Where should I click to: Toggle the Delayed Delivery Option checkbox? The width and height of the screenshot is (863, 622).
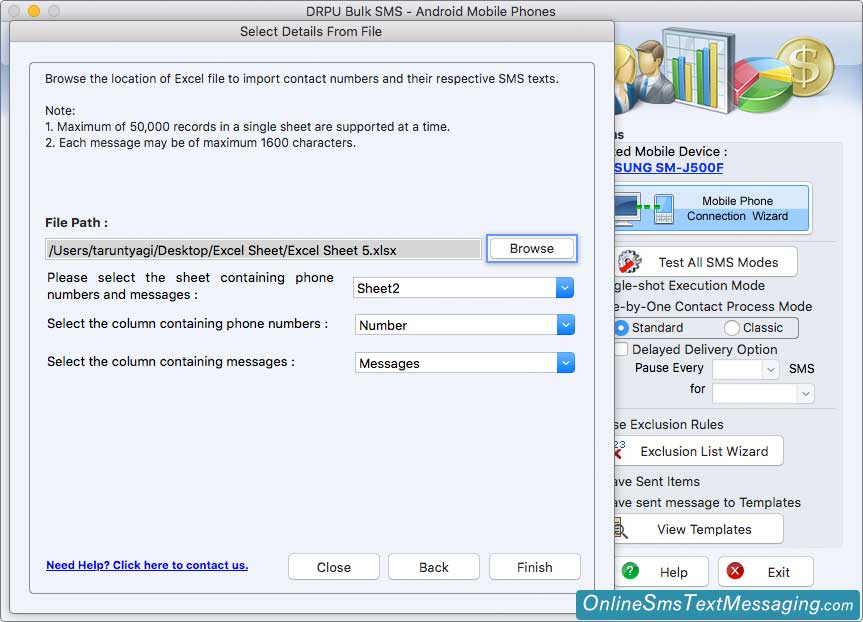click(621, 349)
